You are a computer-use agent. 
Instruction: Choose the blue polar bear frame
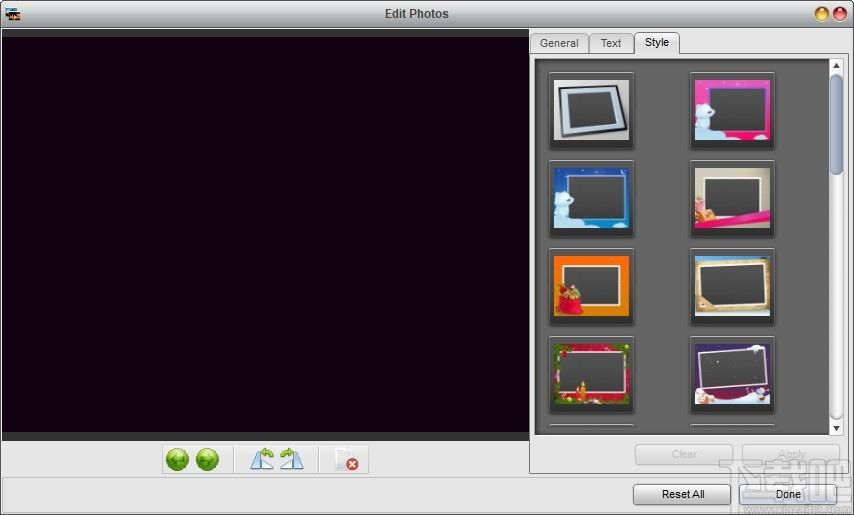591,198
